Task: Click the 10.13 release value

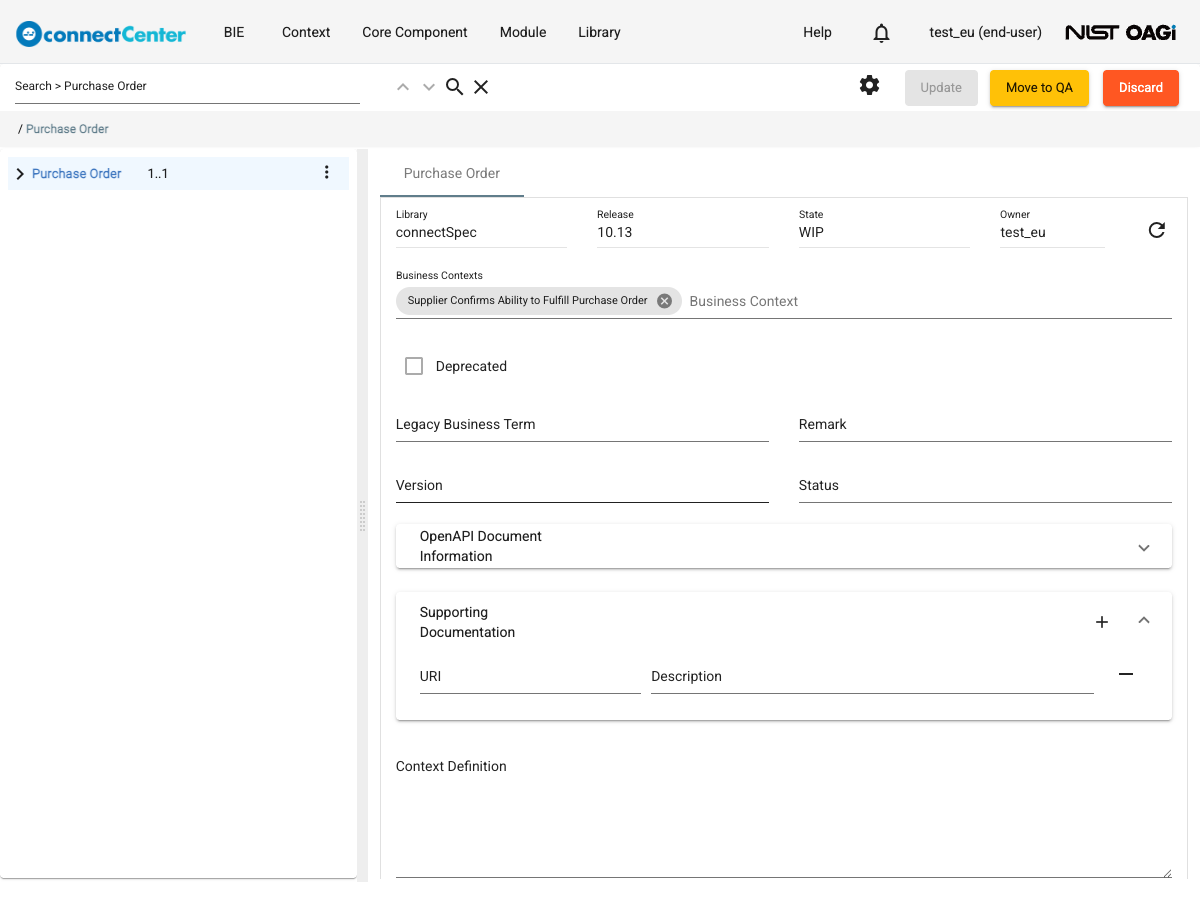Action: (615, 232)
